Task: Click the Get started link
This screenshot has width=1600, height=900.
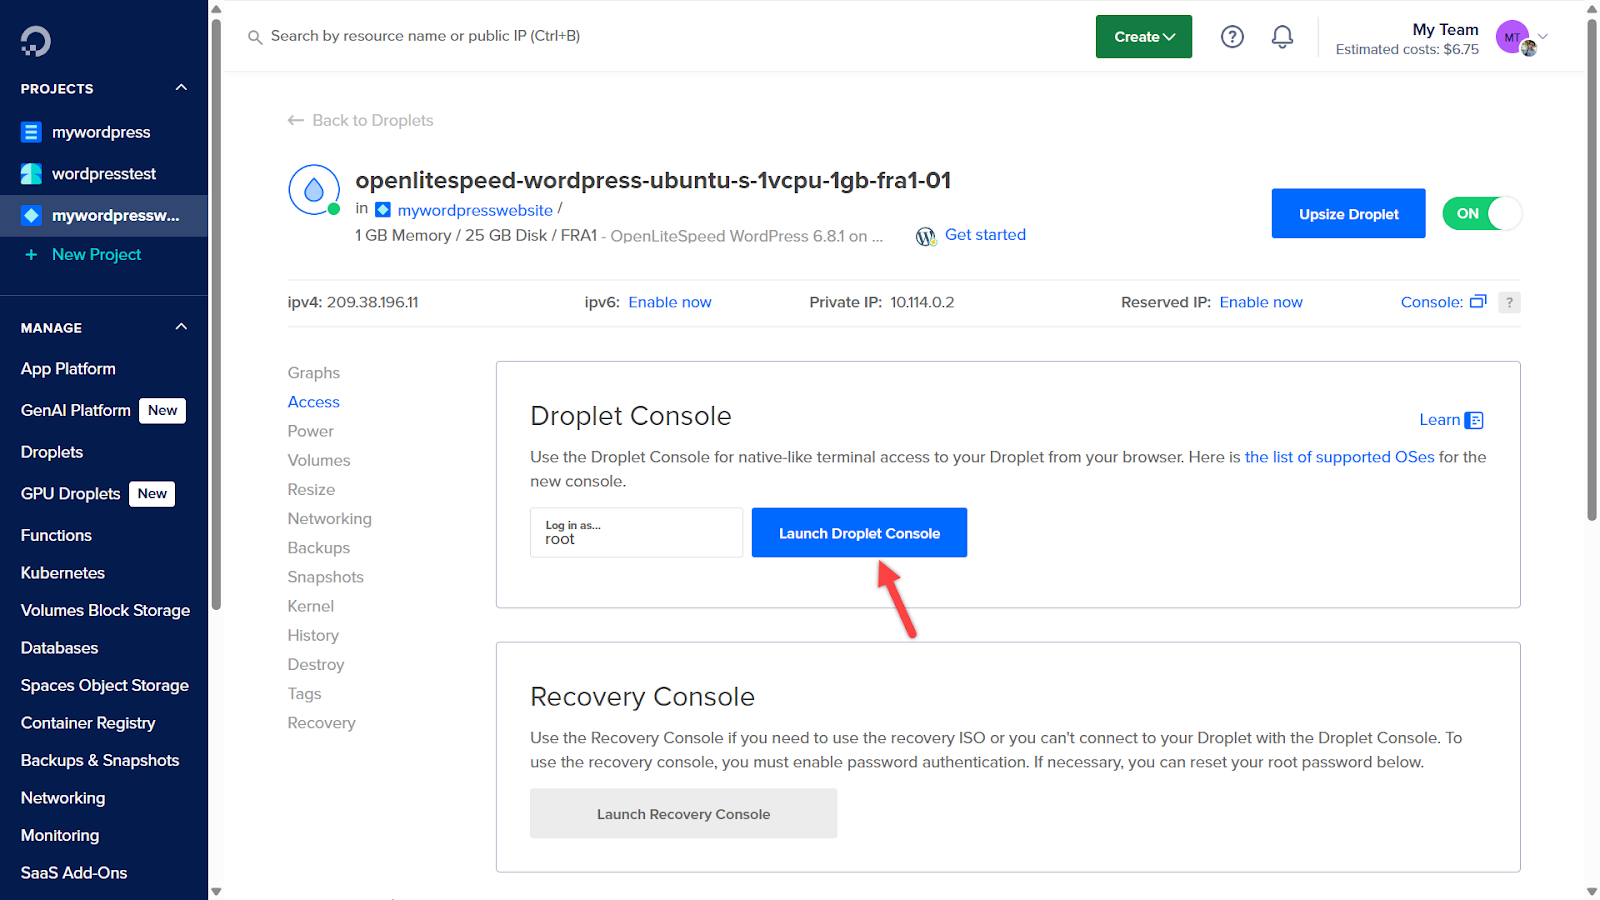Action: (985, 235)
